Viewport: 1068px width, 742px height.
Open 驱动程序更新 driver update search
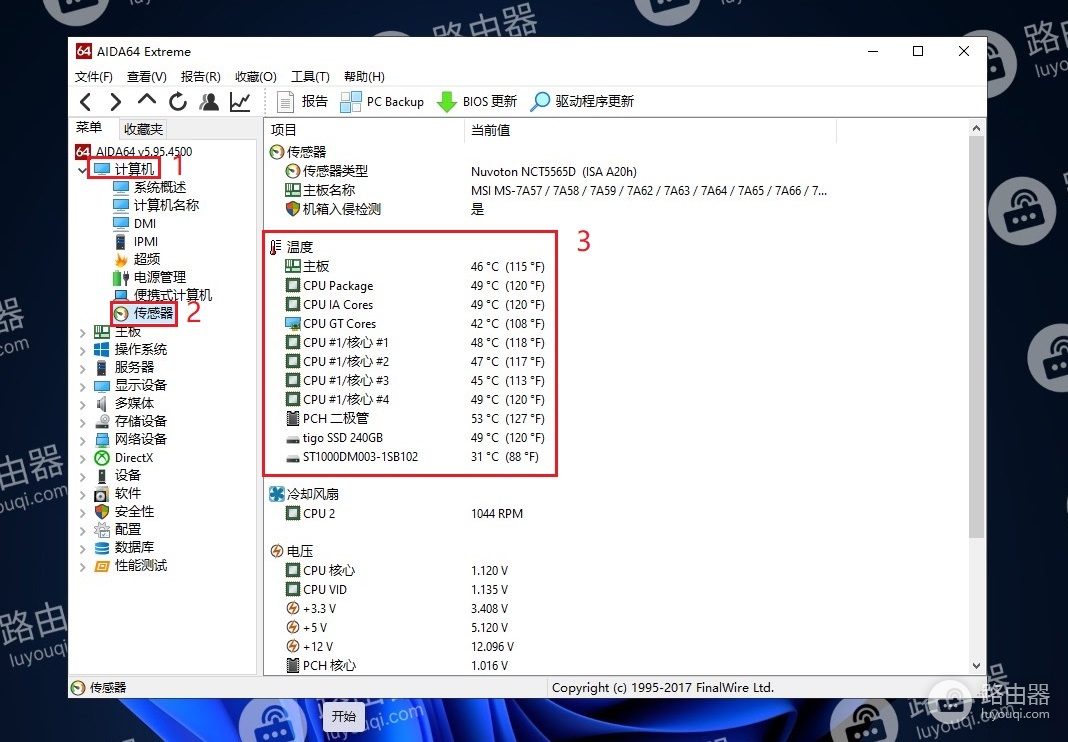click(x=582, y=102)
